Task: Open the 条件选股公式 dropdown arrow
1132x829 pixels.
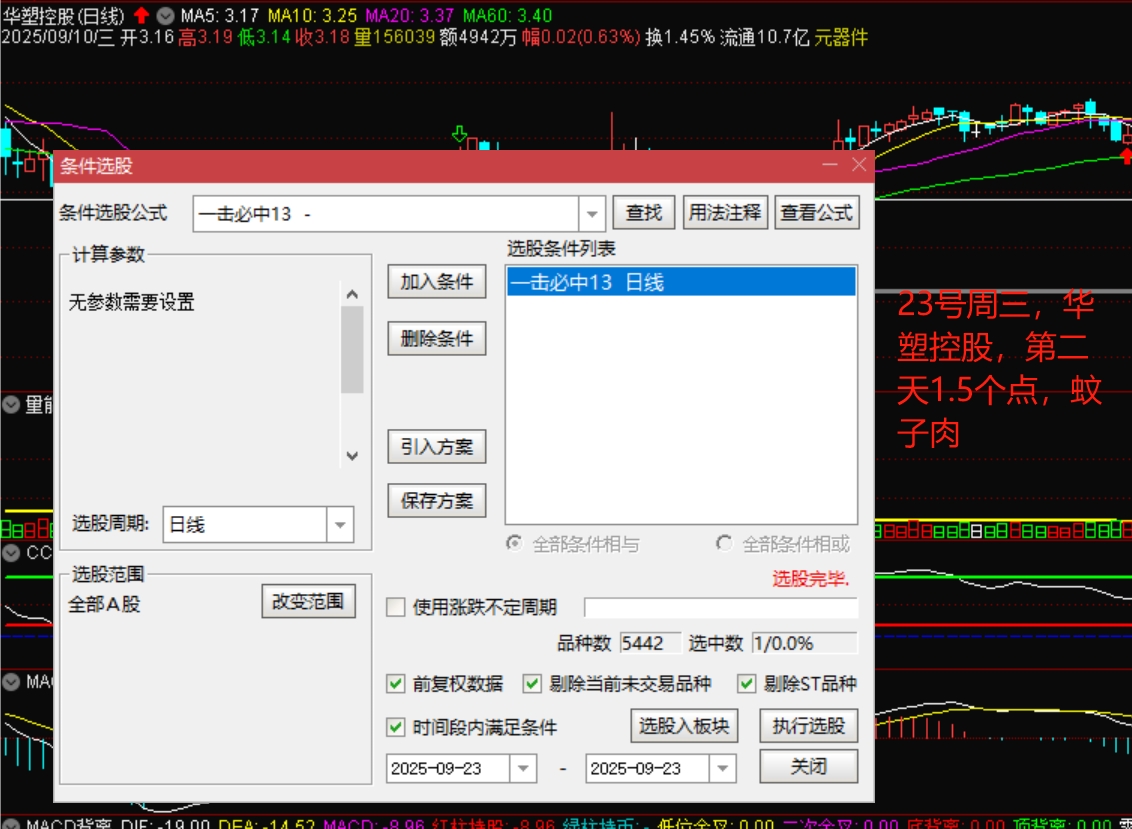Action: point(591,214)
